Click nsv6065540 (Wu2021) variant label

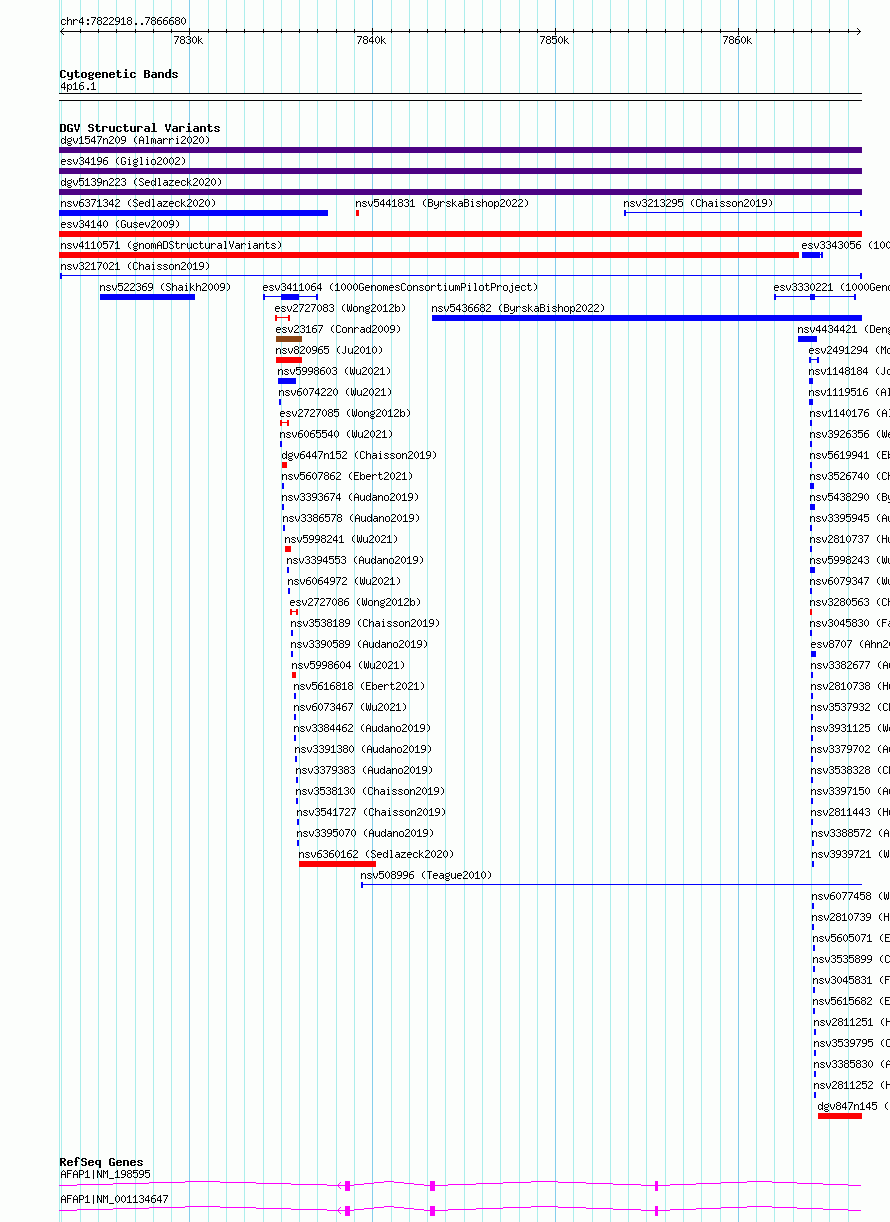click(x=336, y=434)
